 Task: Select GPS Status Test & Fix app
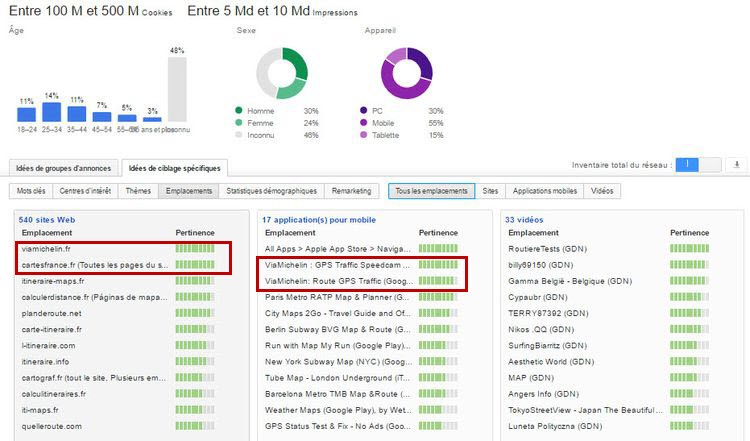coord(338,426)
